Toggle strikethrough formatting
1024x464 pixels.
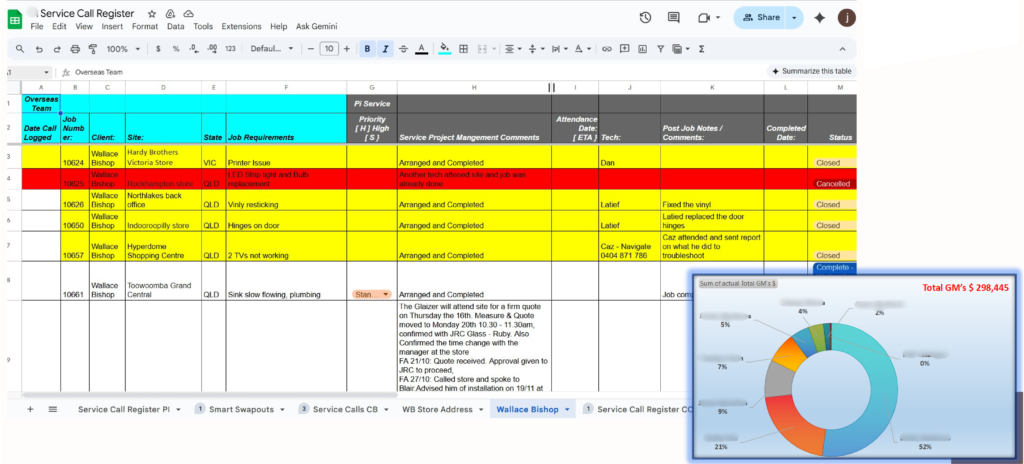(x=403, y=48)
